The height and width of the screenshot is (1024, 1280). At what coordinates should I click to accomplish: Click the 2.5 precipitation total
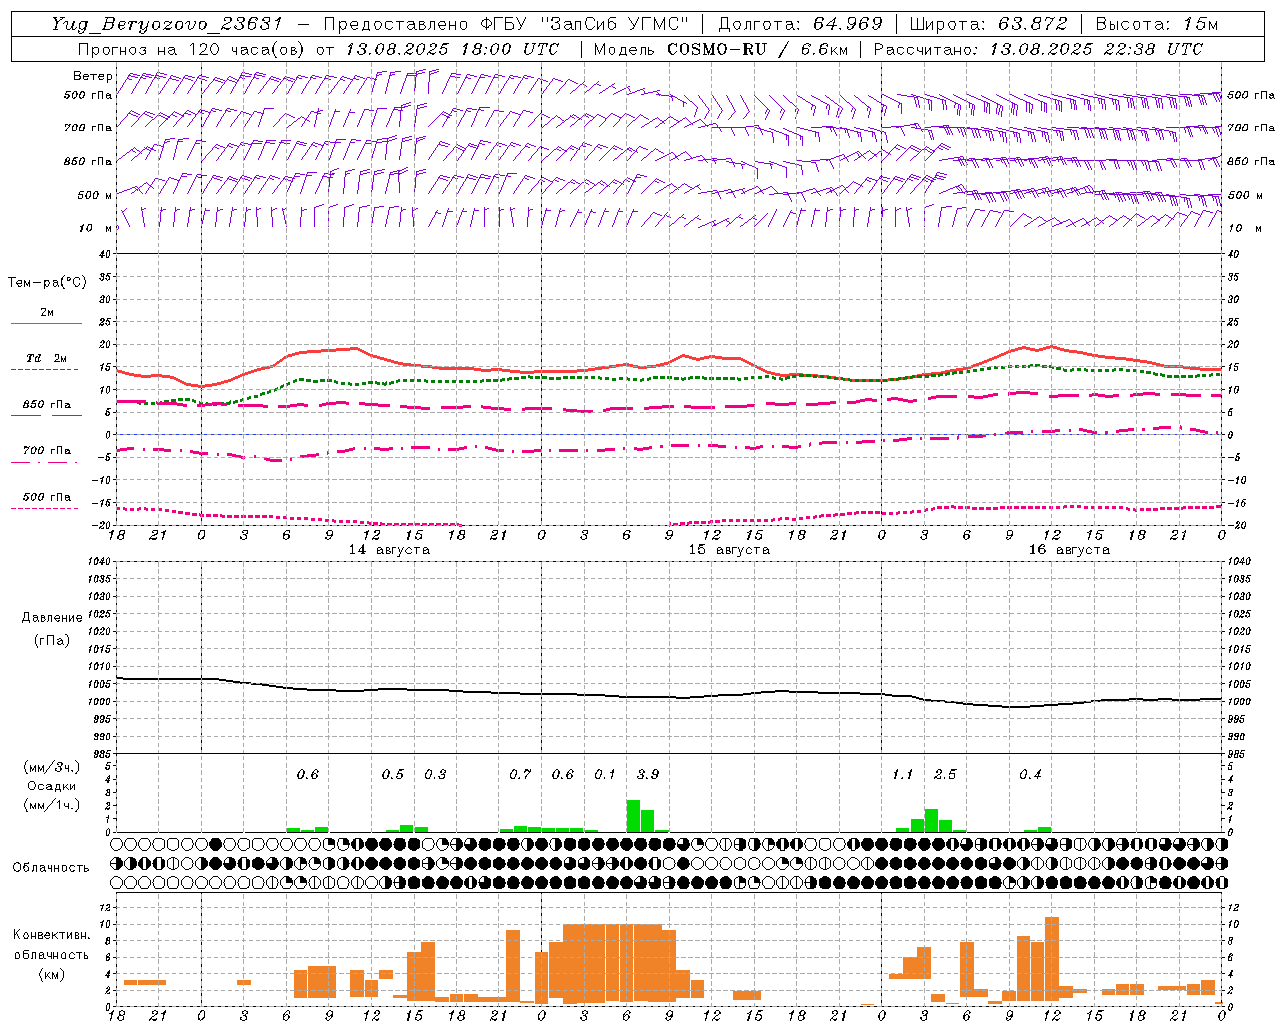(x=945, y=775)
